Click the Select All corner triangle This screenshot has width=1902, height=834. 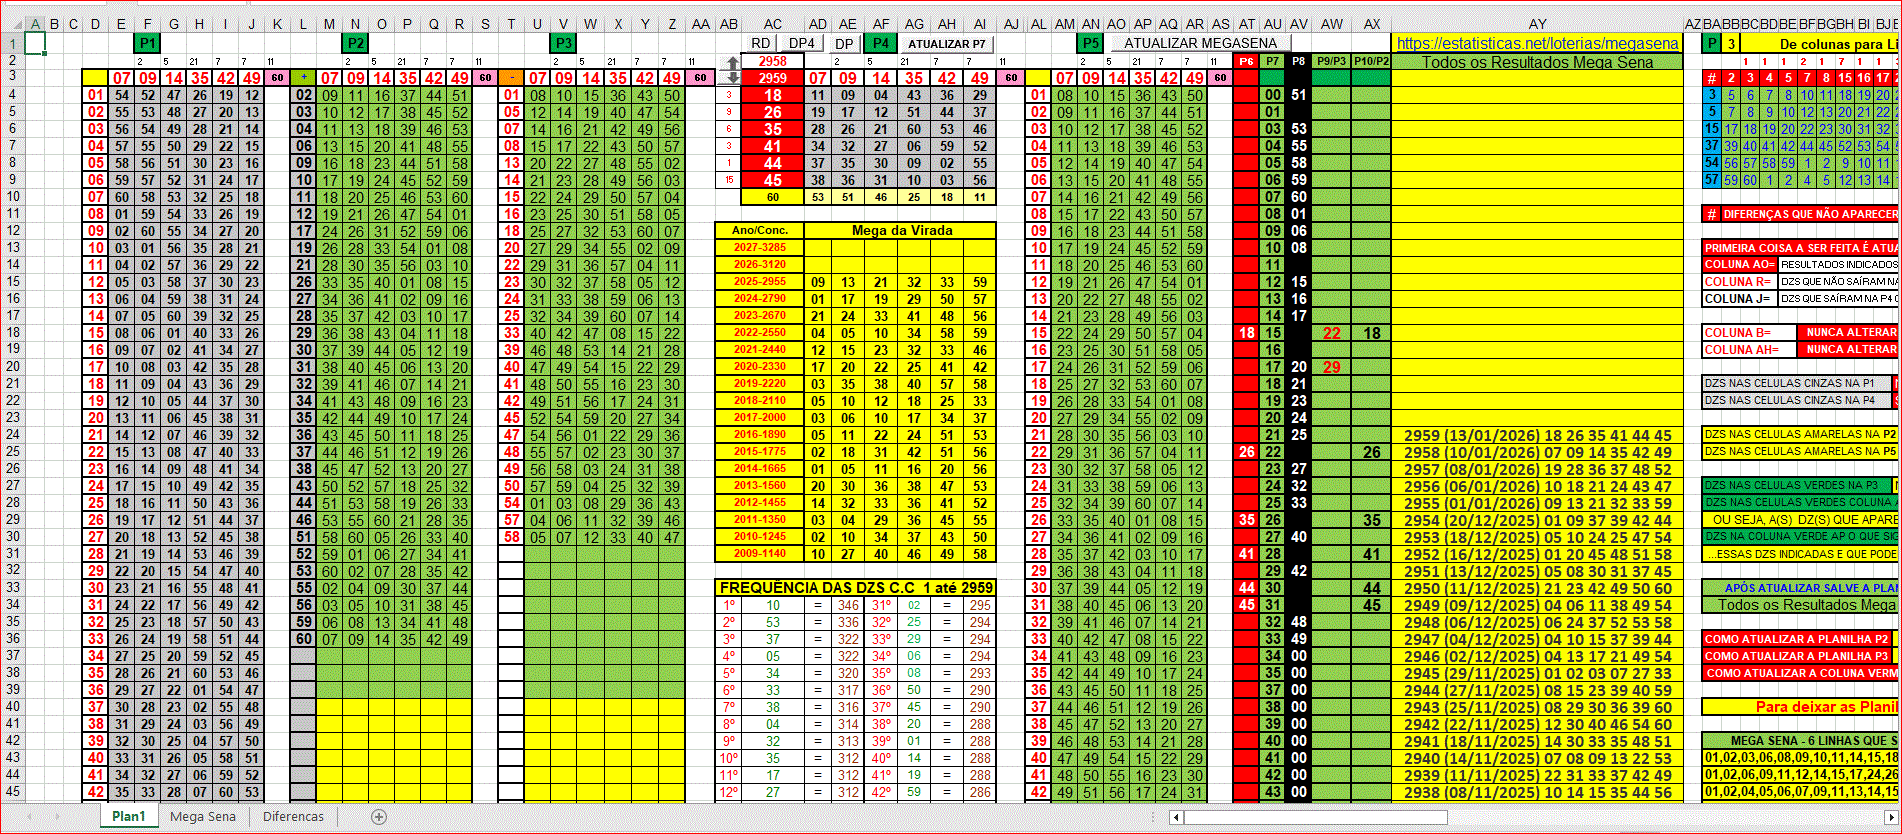(12, 24)
